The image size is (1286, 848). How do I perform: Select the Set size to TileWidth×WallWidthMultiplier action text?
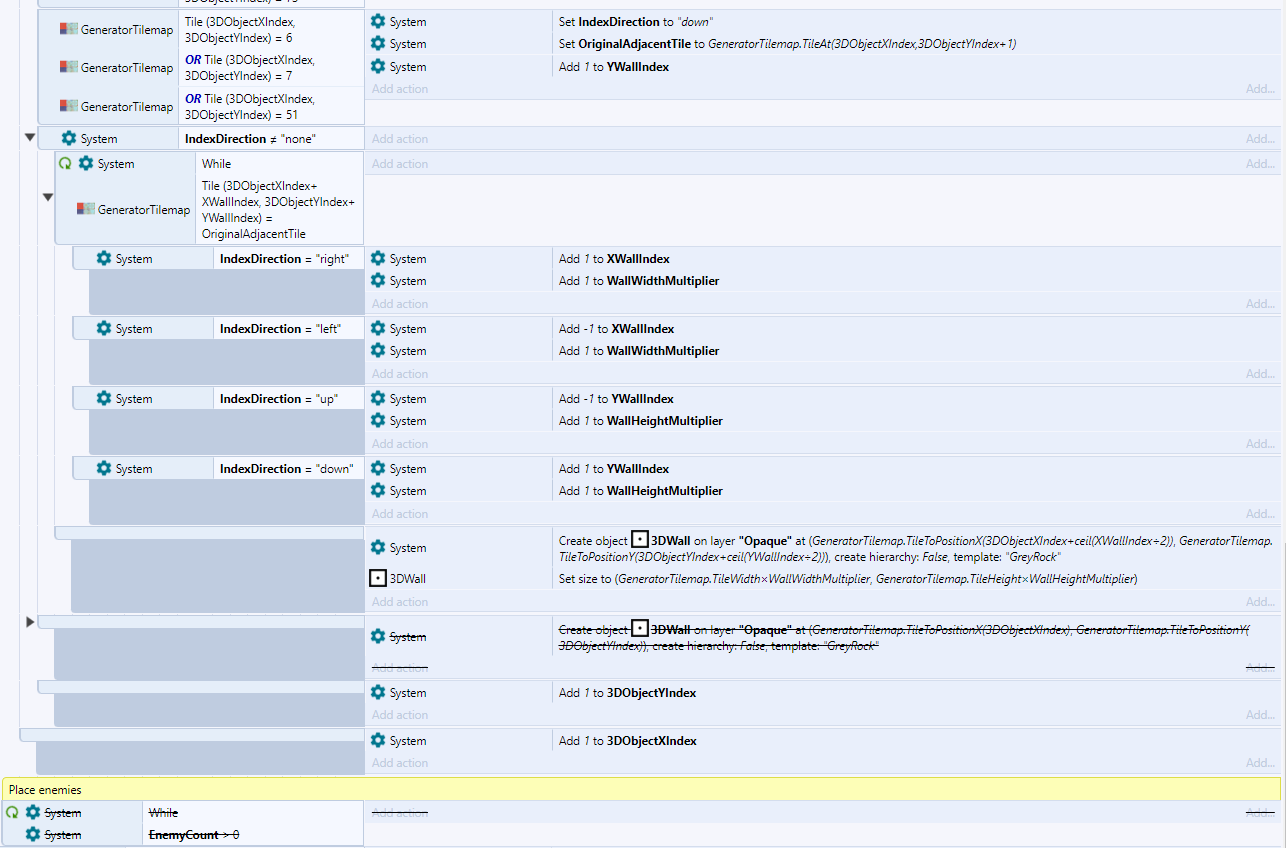tap(848, 578)
